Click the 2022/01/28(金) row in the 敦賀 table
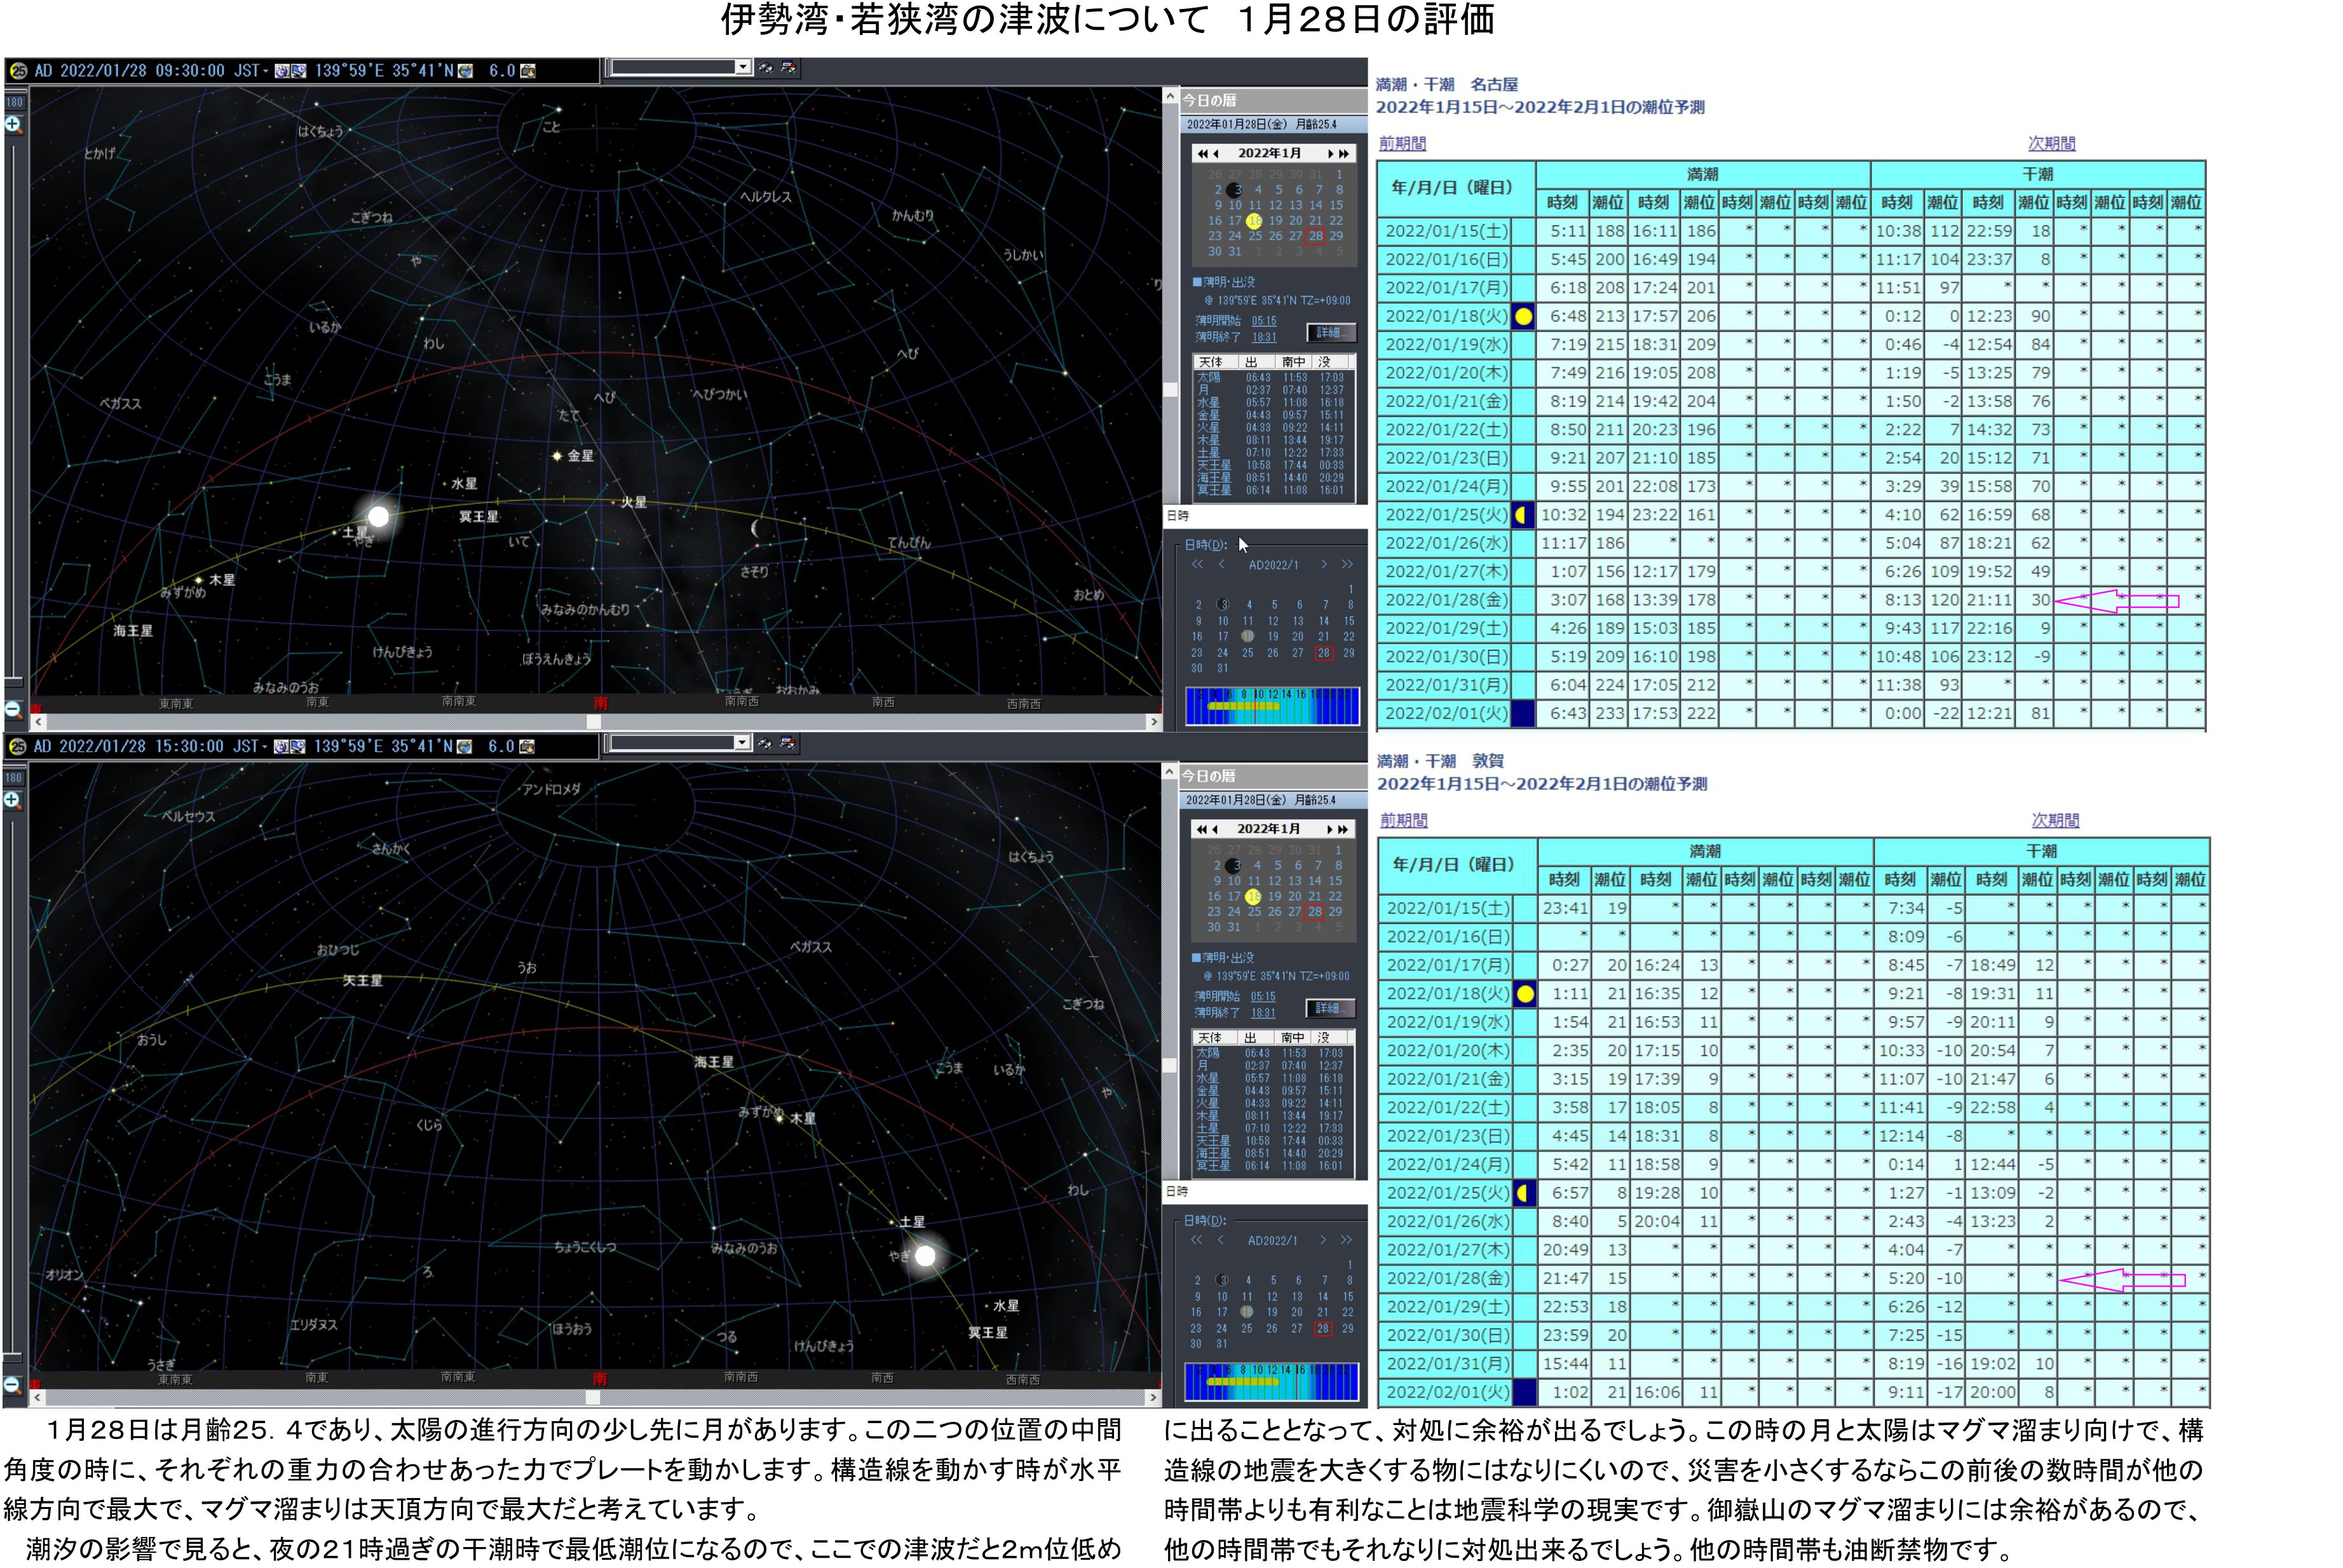2343x1568 pixels. (x=1794, y=1278)
